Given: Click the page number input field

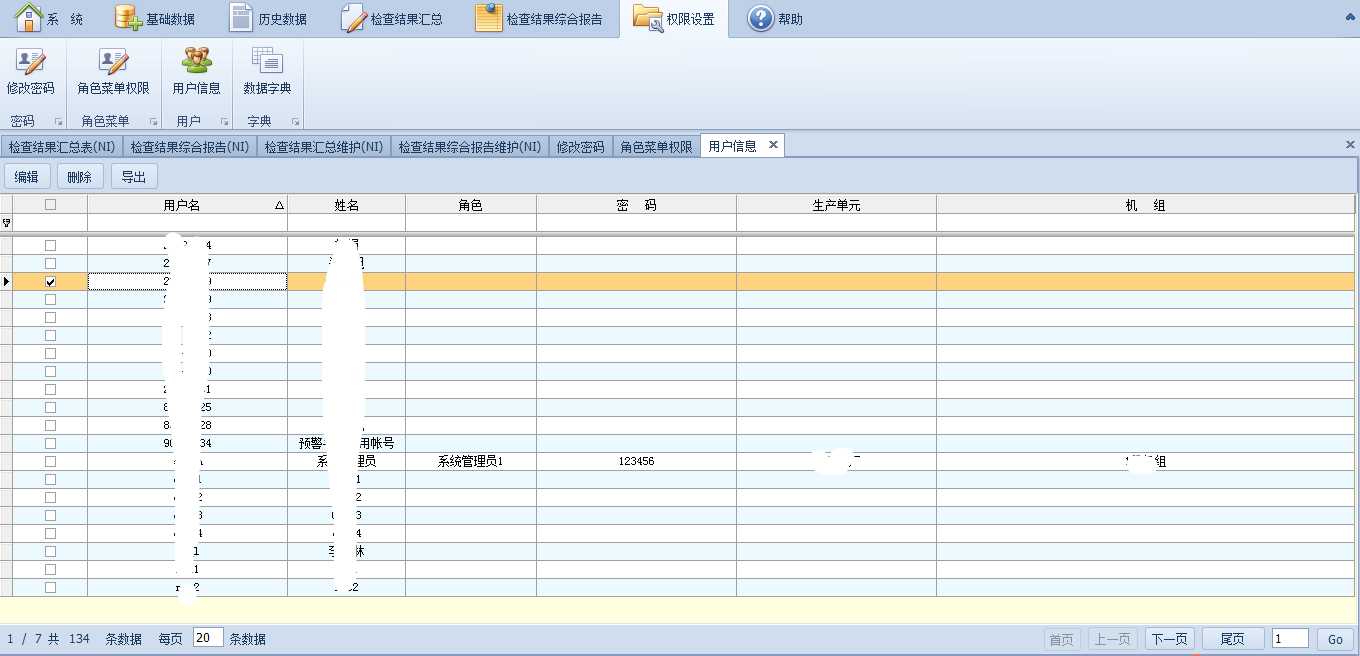Looking at the screenshot, I should 1290,639.
